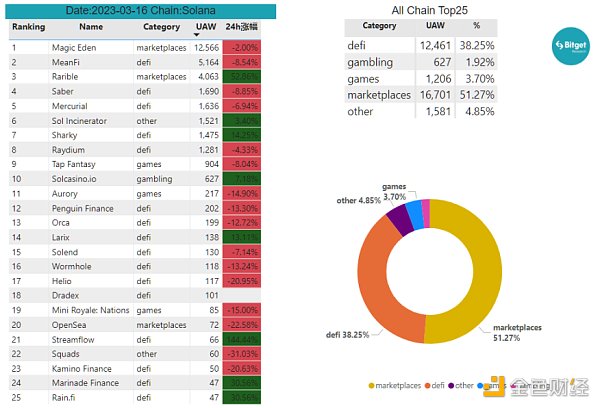Click Rarible's green 52.85% change cell
Image resolution: width=600 pixels, height=408 pixels.
[244, 75]
